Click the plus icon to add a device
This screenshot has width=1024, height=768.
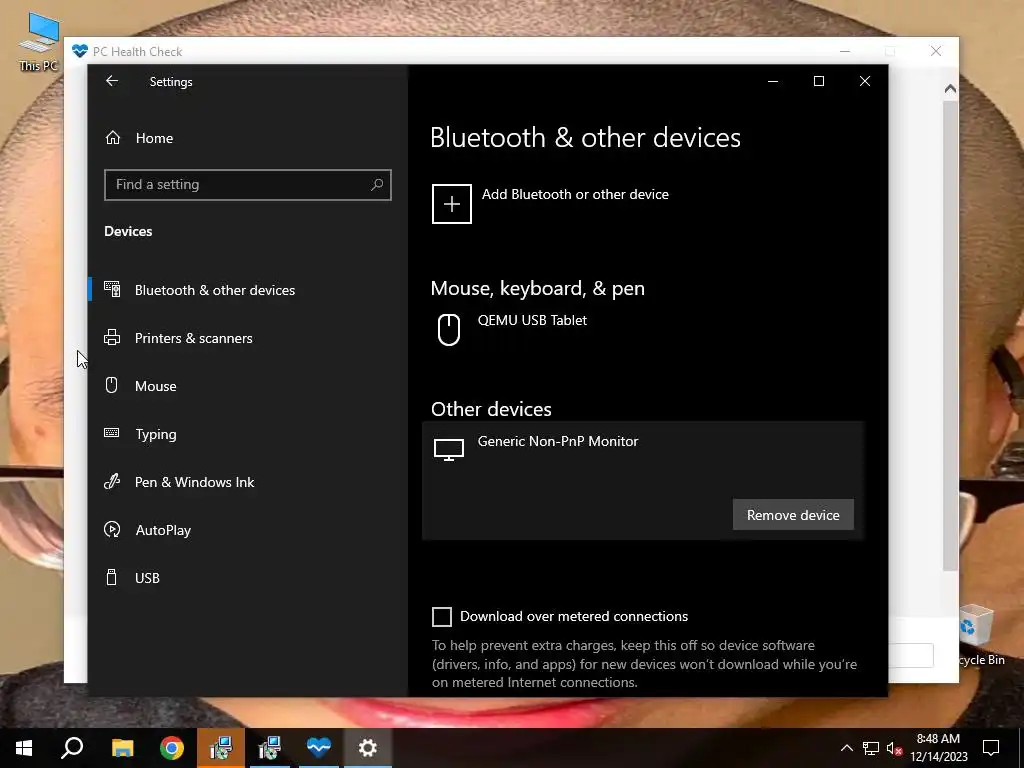point(451,204)
